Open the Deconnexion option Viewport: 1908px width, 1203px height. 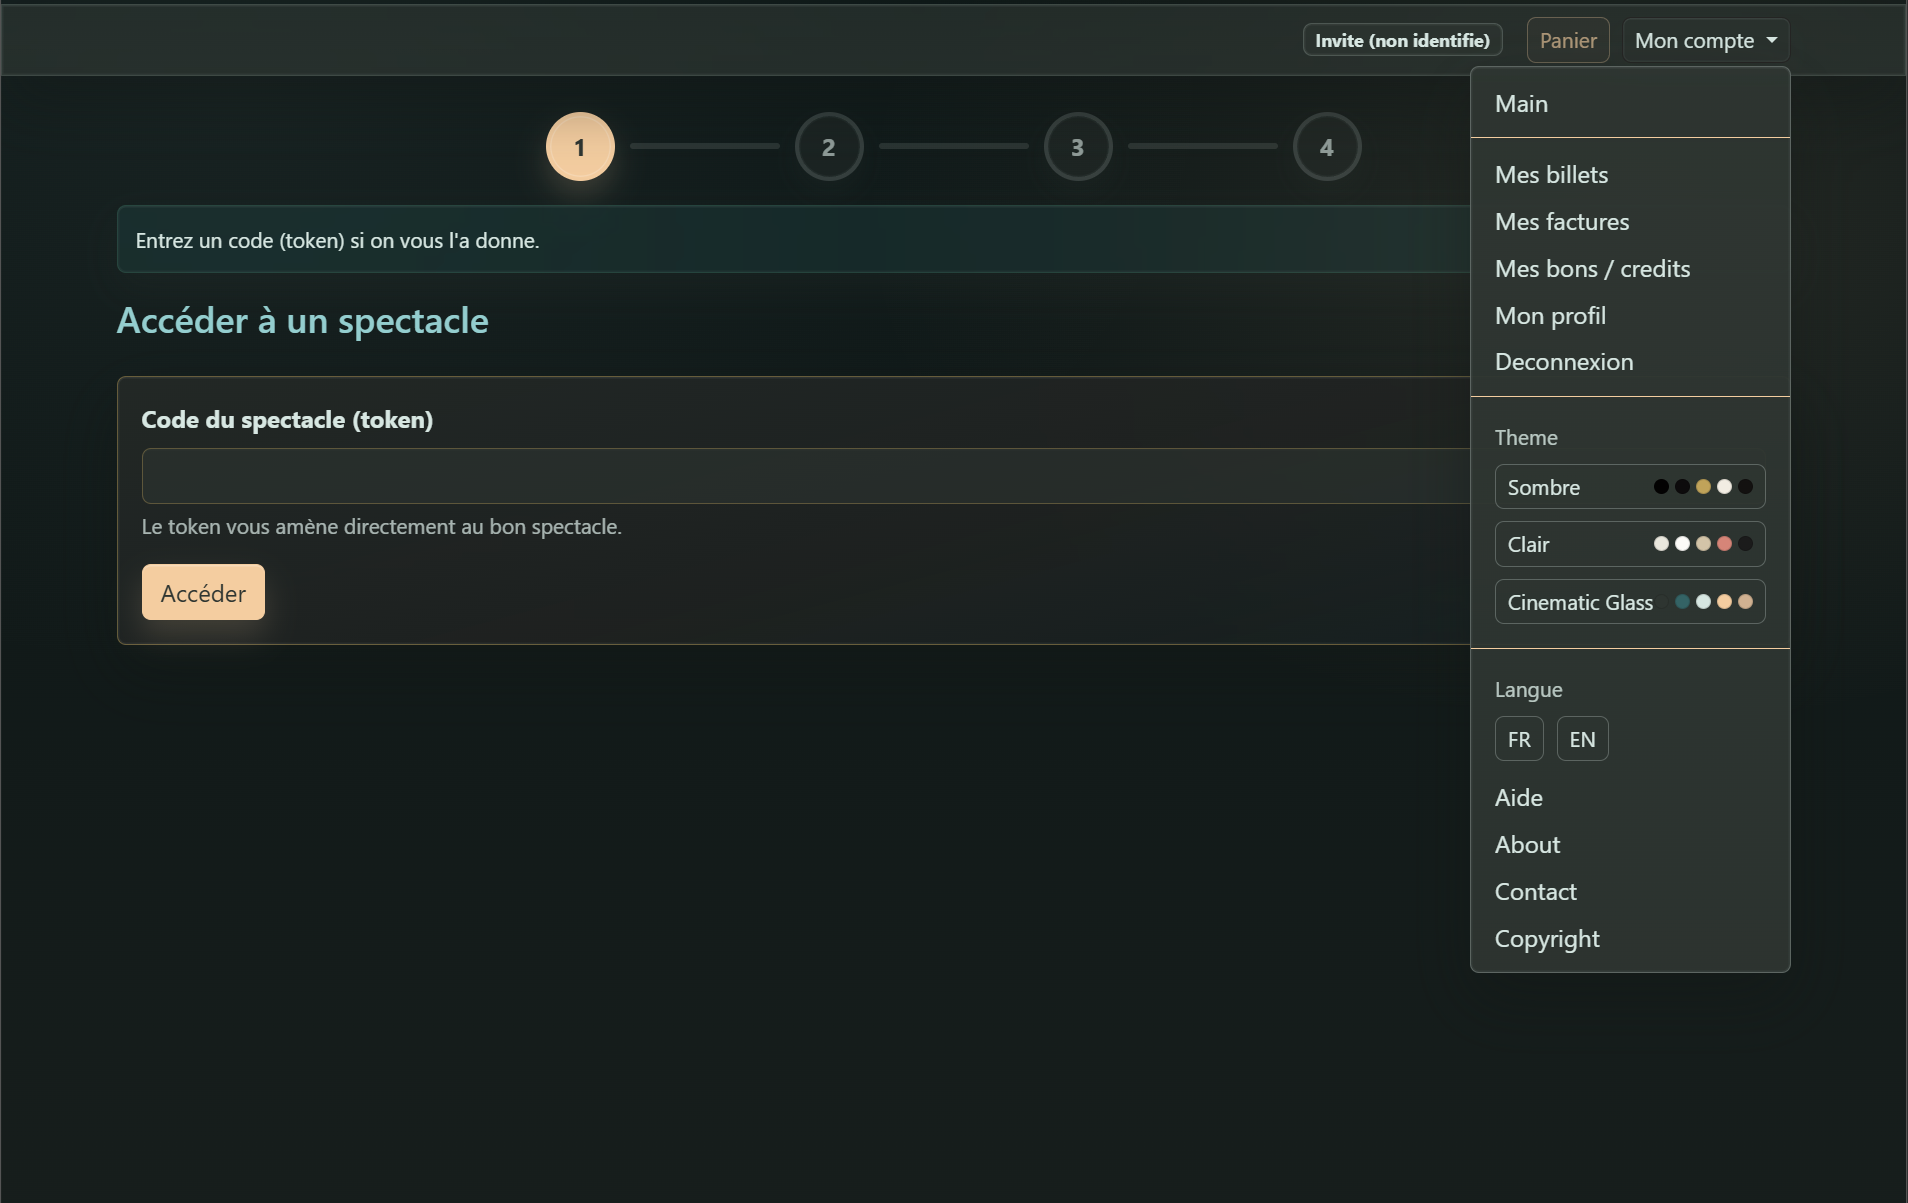pyautogui.click(x=1564, y=361)
